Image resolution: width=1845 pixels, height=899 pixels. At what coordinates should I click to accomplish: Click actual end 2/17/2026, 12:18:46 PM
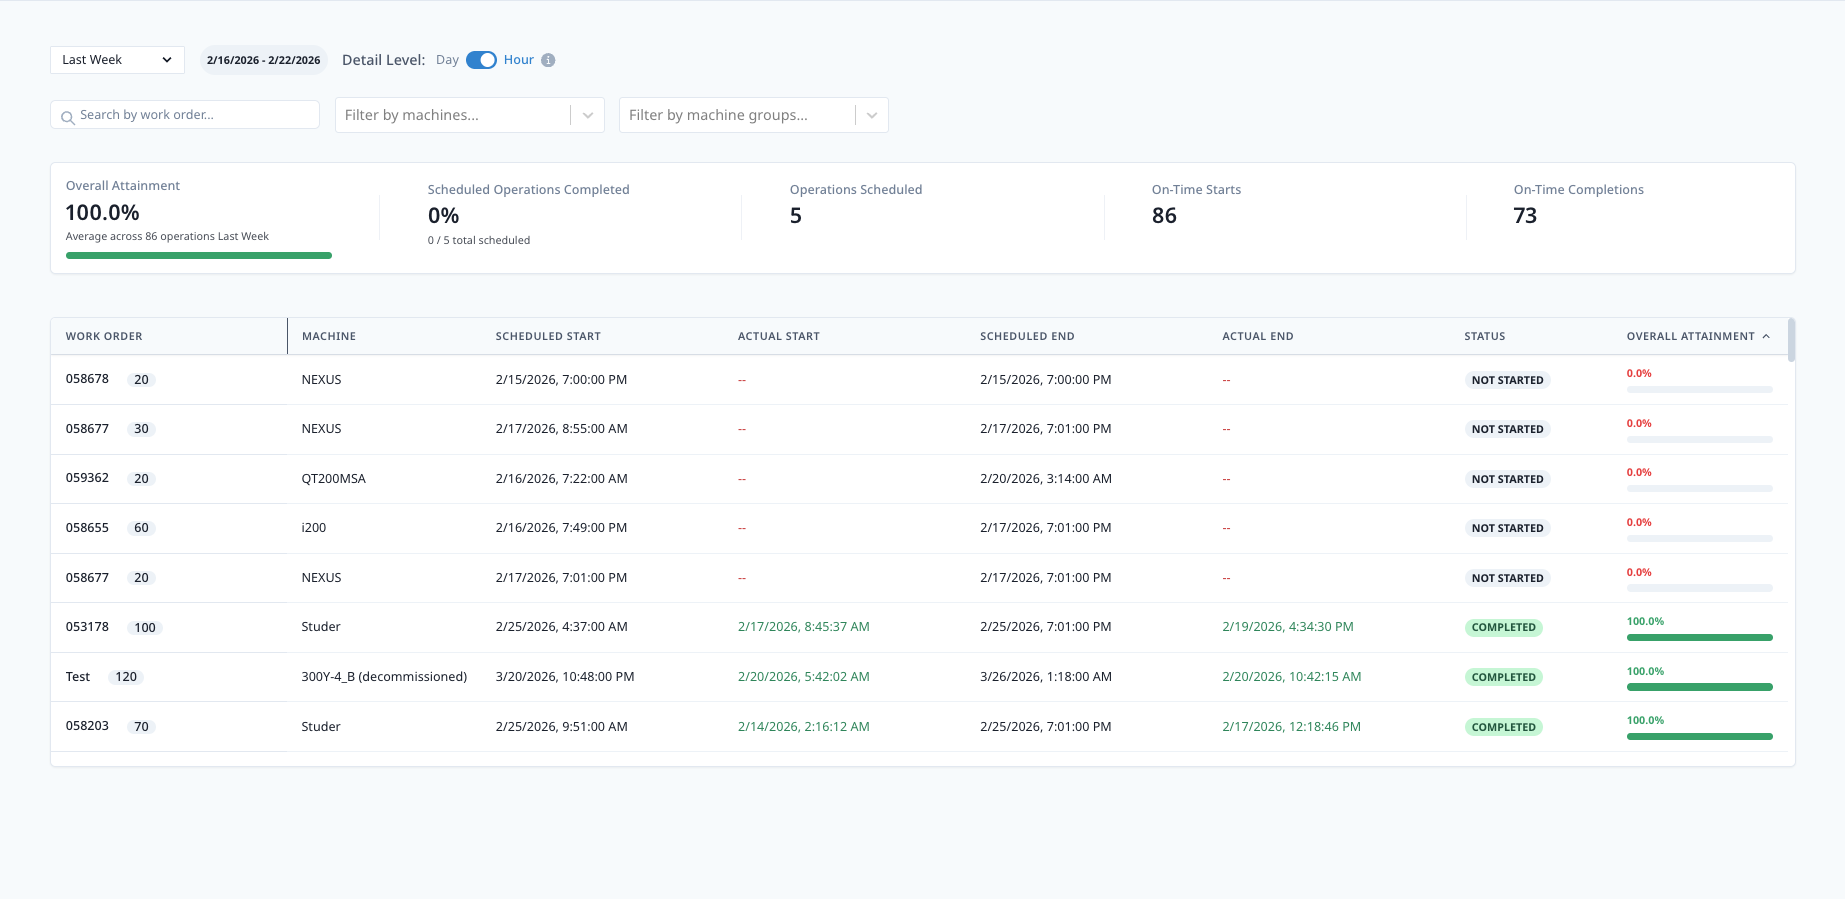[1291, 727]
